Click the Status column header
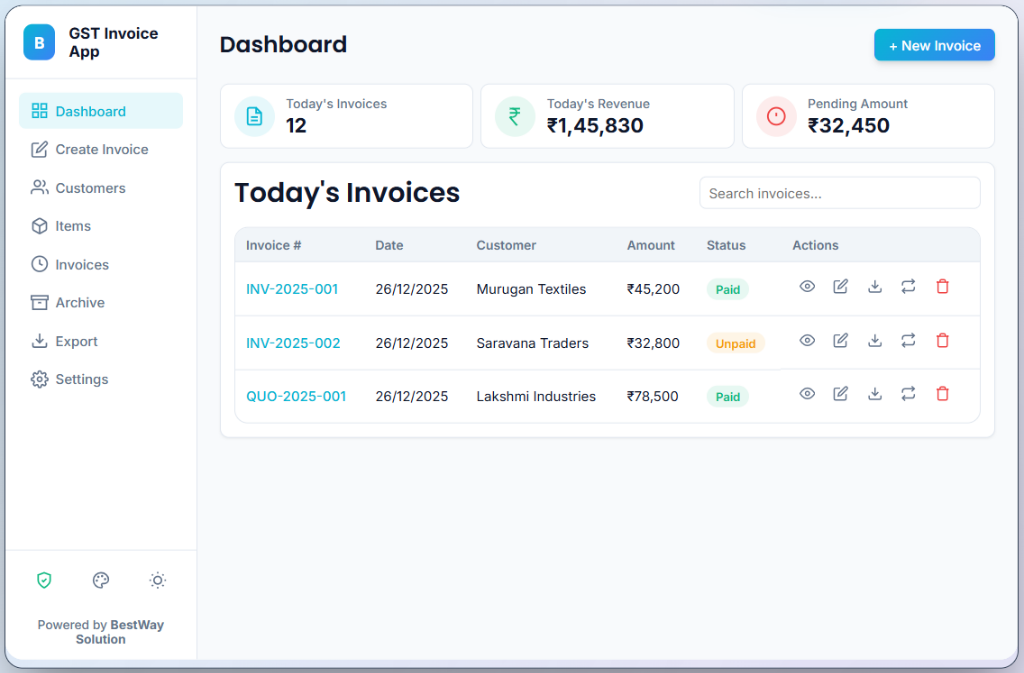Viewport: 1024px width, 673px height. point(726,245)
